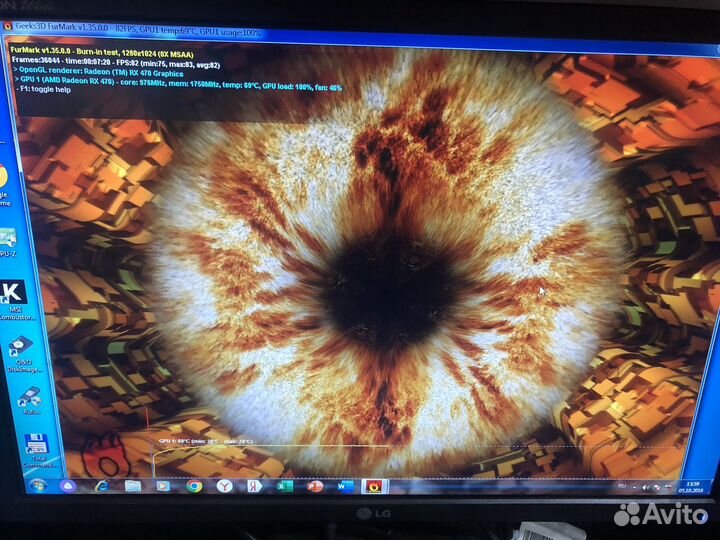Open PowerPoint from the taskbar
This screenshot has height=540, width=720.
tap(315, 486)
